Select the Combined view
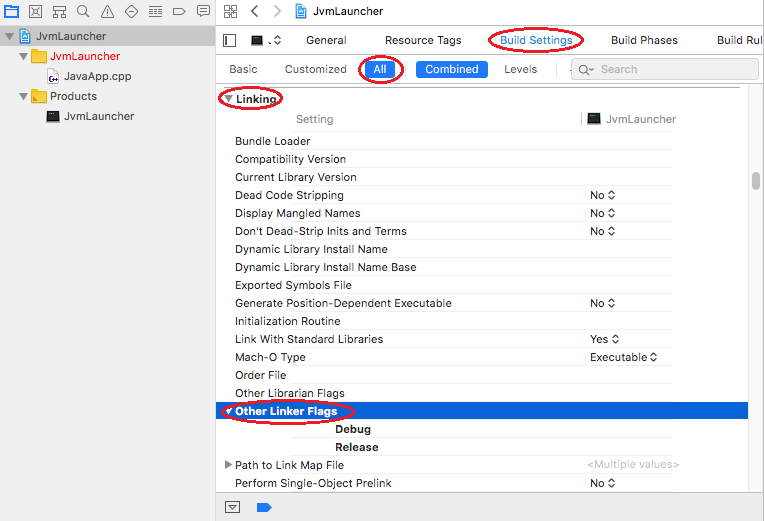The width and height of the screenshot is (764, 521). 452,69
